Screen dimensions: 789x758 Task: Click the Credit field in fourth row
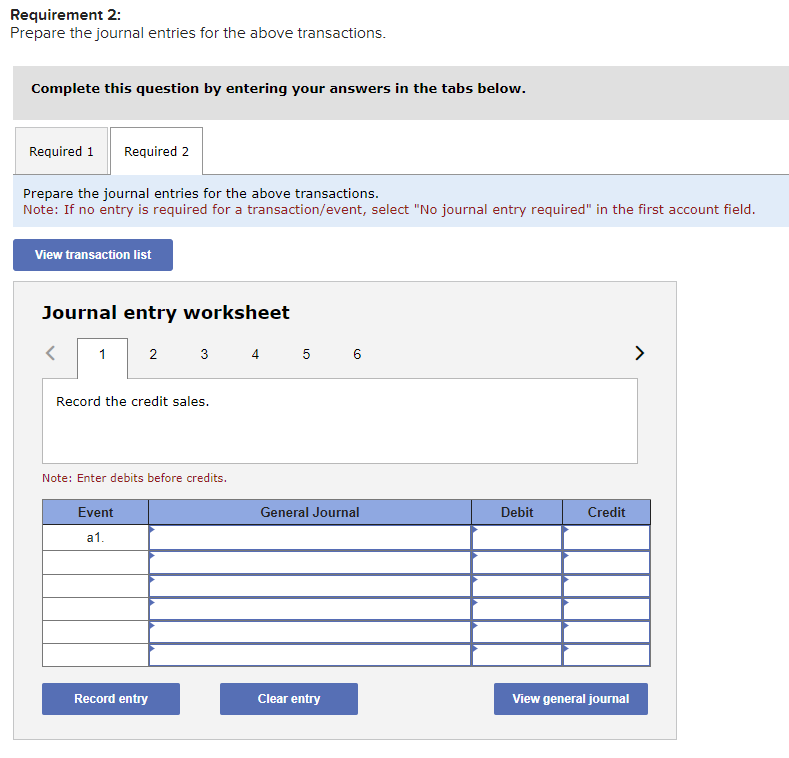click(606, 609)
